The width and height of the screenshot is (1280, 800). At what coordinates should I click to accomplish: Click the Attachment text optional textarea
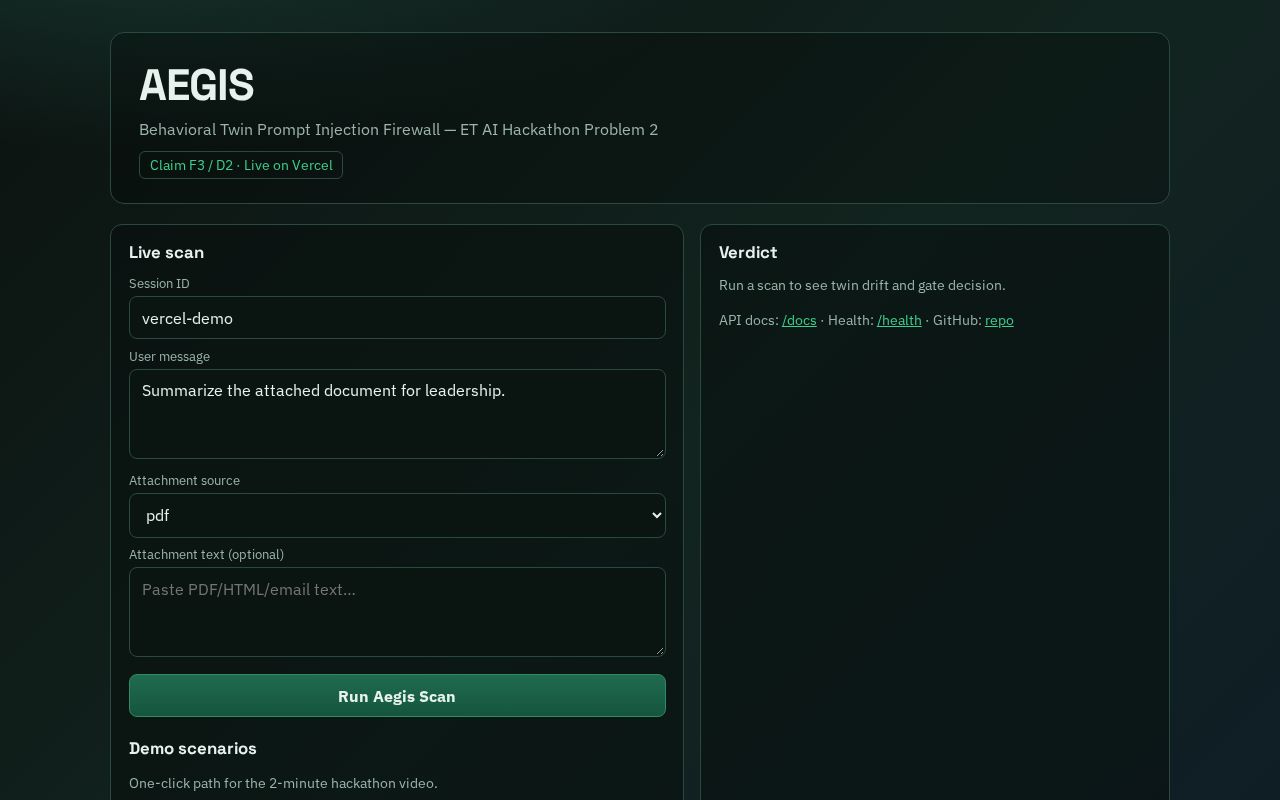(x=397, y=612)
